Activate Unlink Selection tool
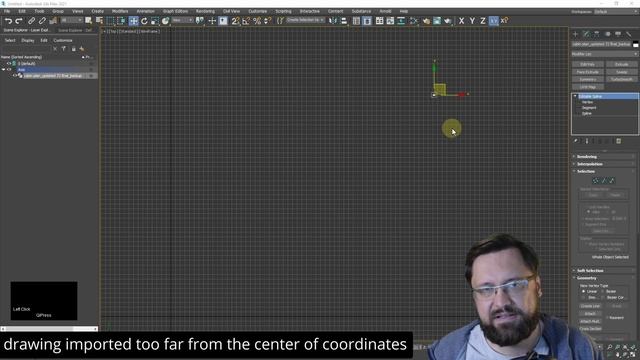 pyautogui.click(x=42, y=20)
